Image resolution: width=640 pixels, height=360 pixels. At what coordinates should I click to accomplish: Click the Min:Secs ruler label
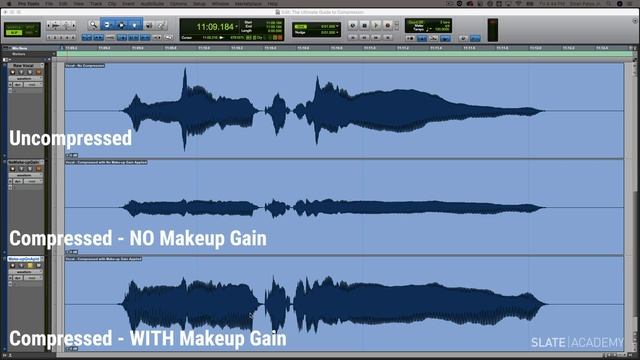click(19, 49)
